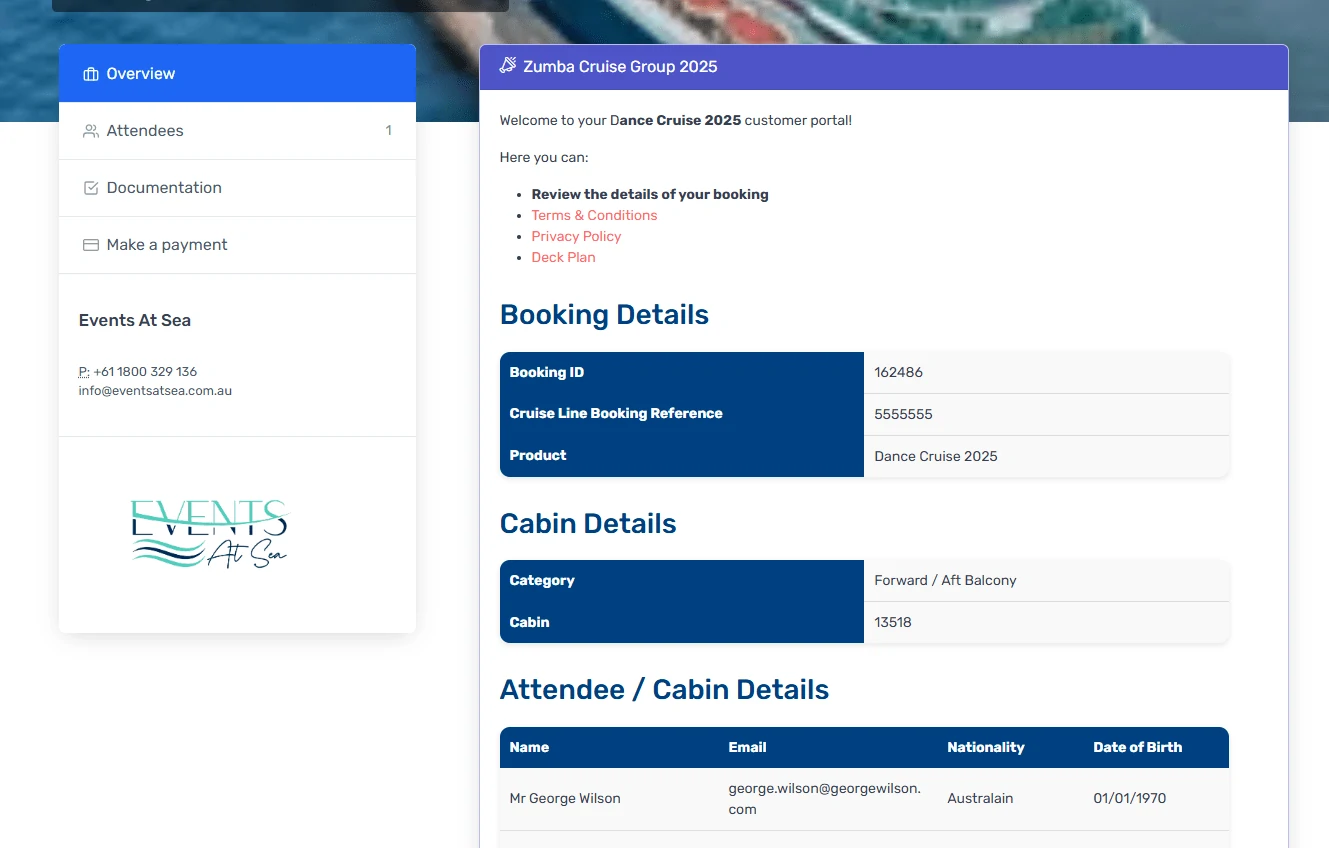This screenshot has width=1329, height=848.
Task: Click the Attendees people icon
Action: (x=91, y=131)
